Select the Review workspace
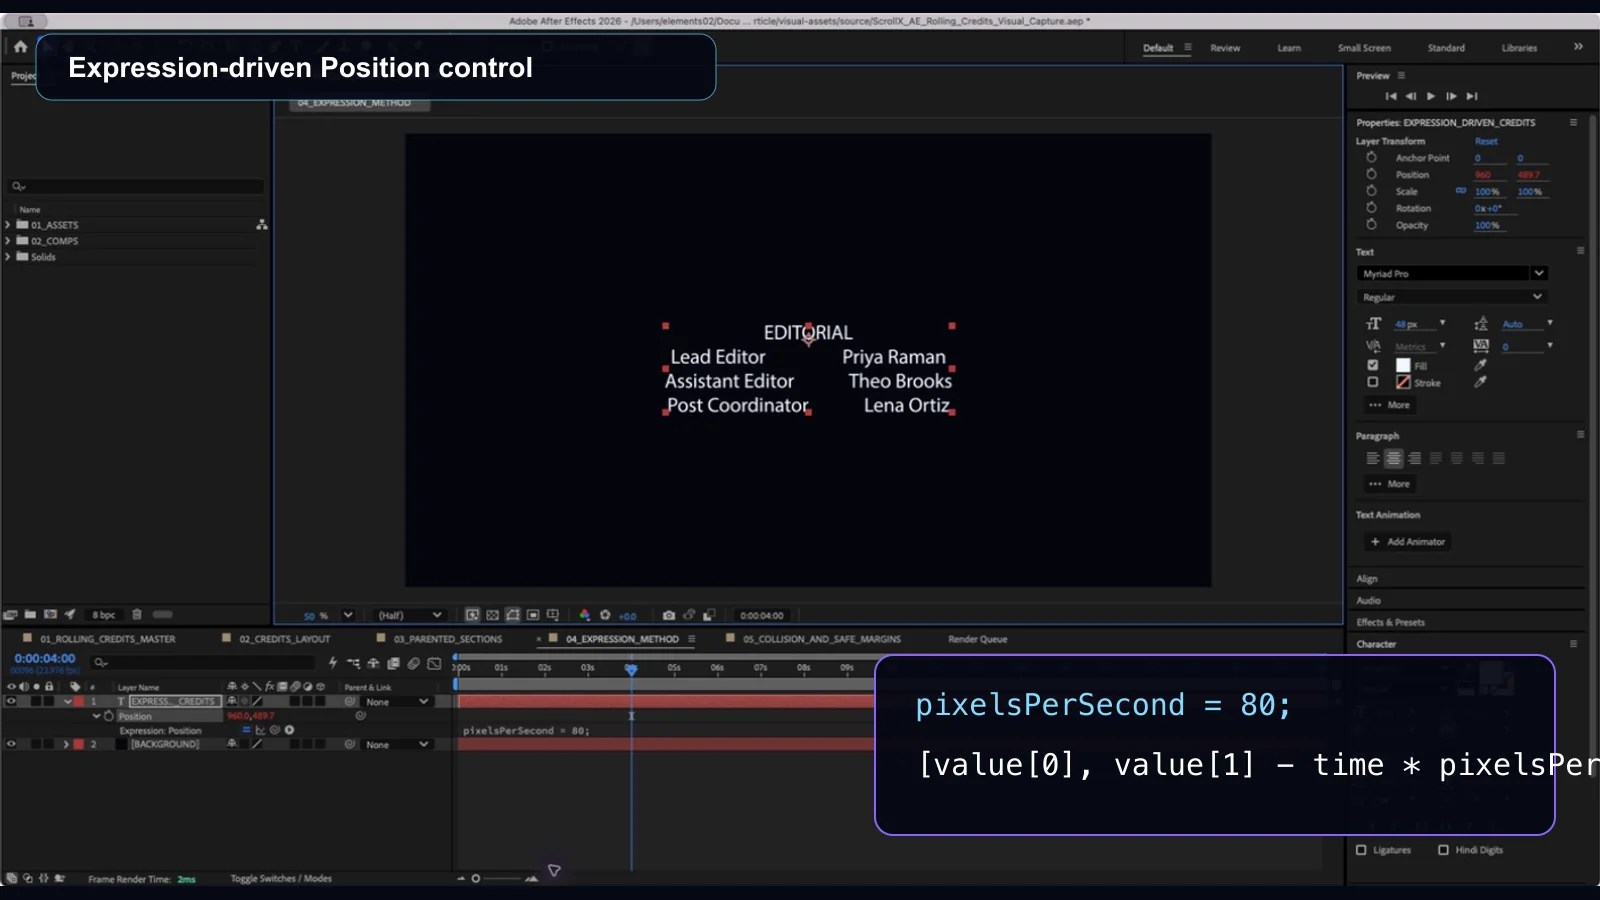The image size is (1600, 900). click(x=1225, y=48)
